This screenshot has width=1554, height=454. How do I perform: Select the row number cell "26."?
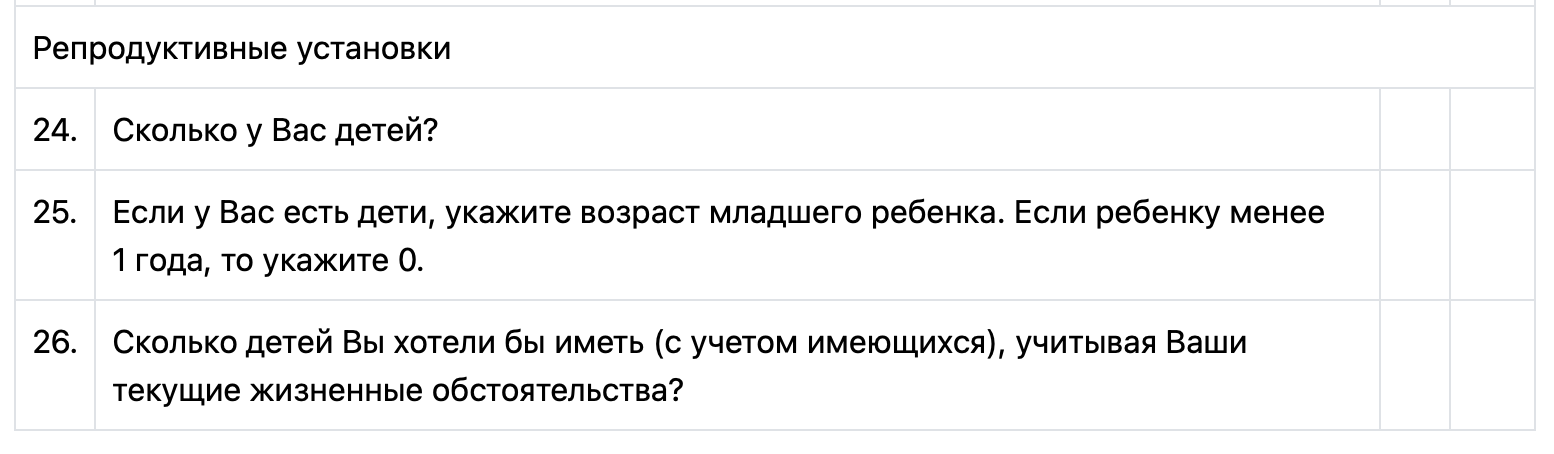(x=55, y=344)
